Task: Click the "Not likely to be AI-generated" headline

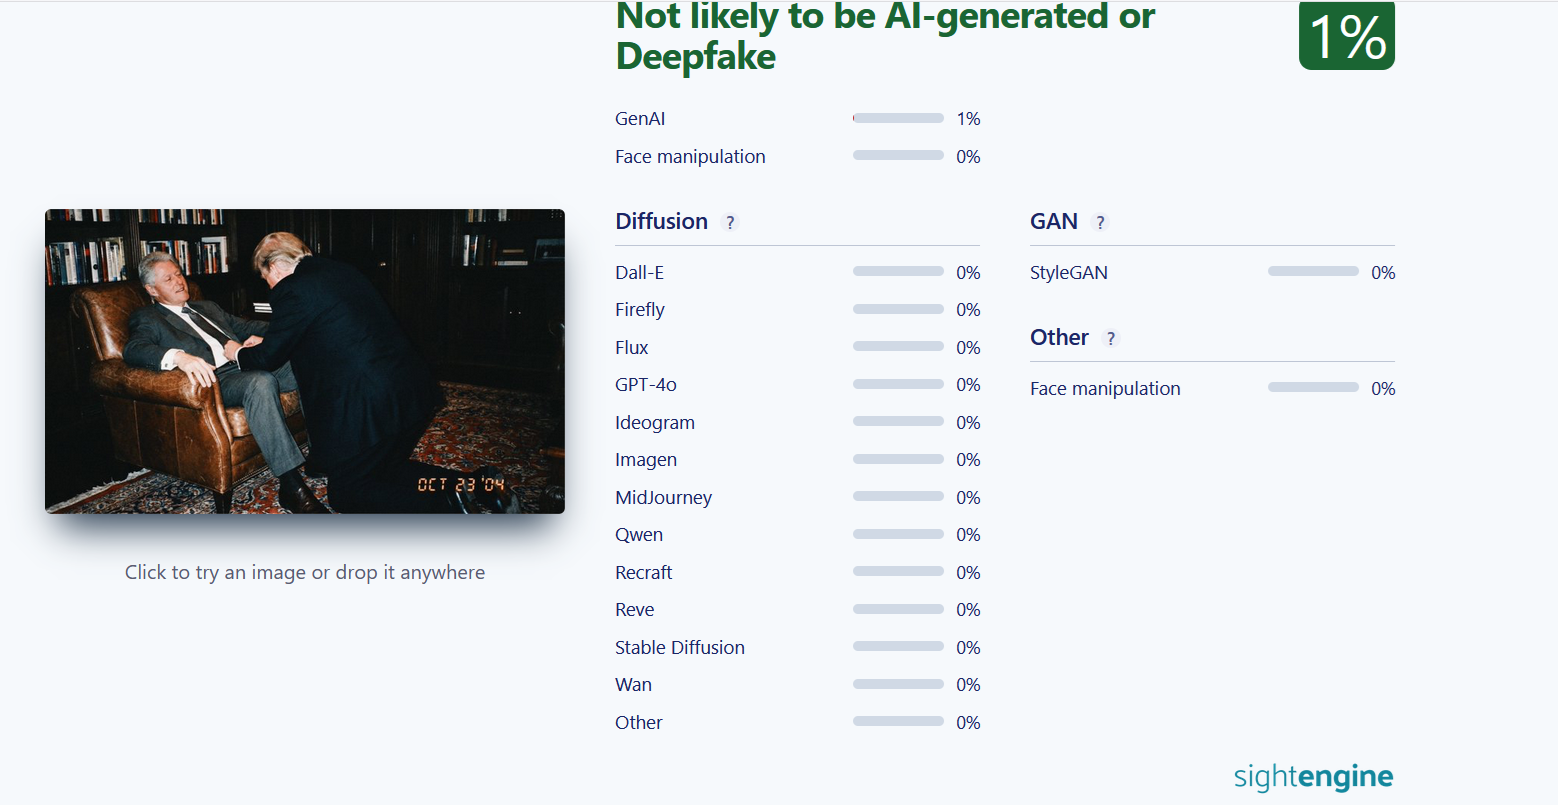Action: click(885, 37)
